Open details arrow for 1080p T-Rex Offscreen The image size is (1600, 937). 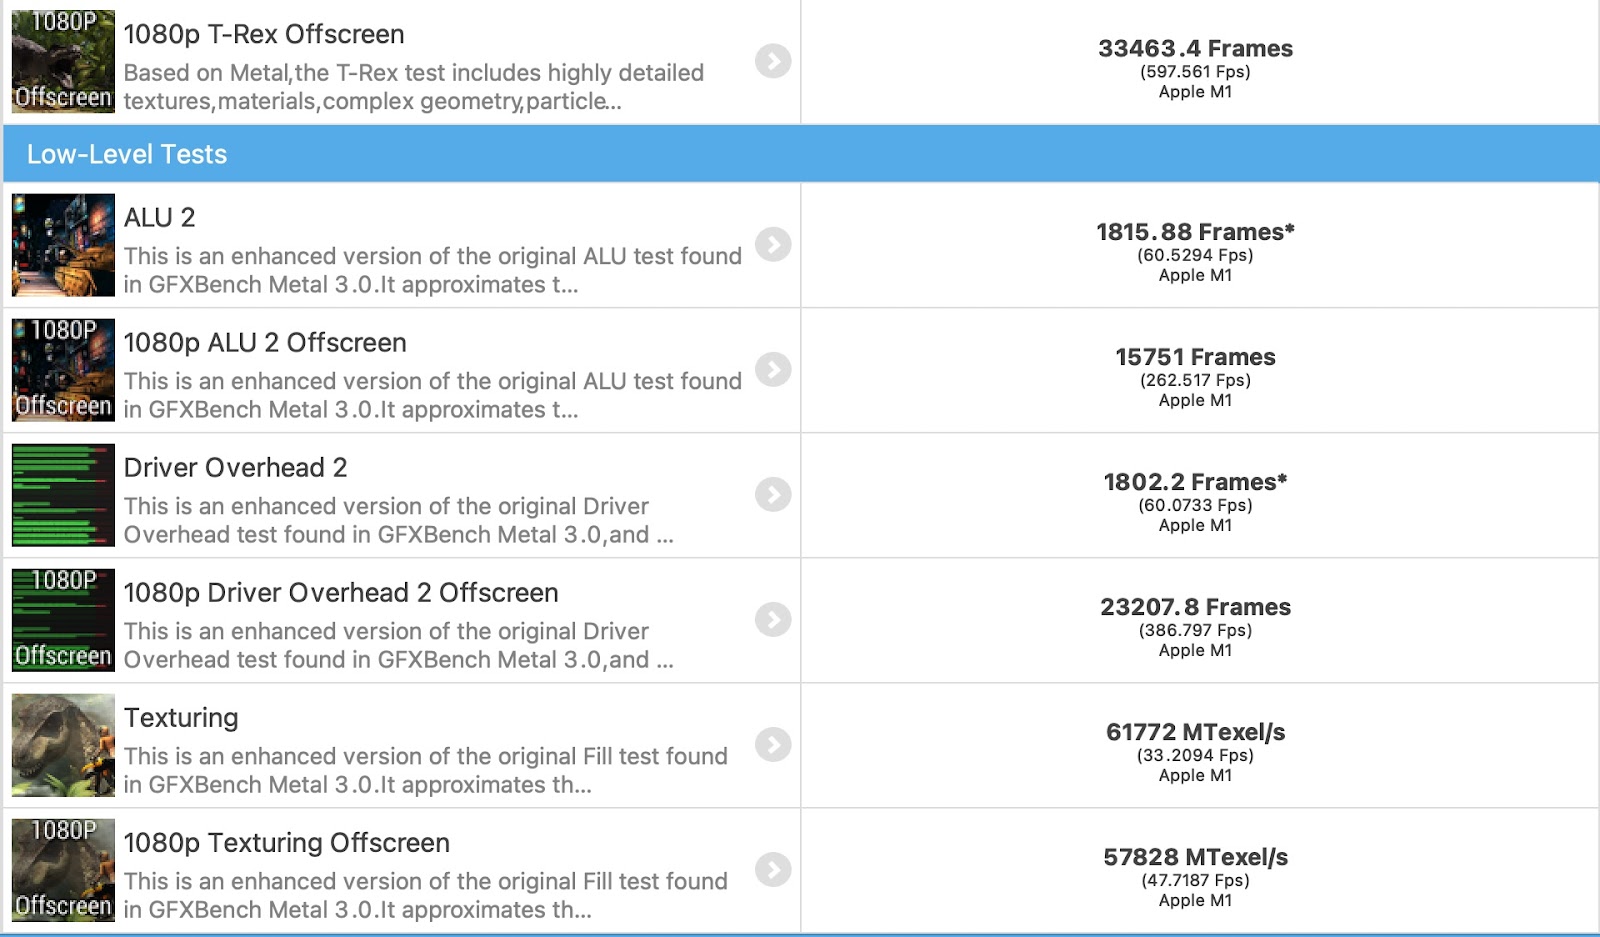tap(773, 61)
